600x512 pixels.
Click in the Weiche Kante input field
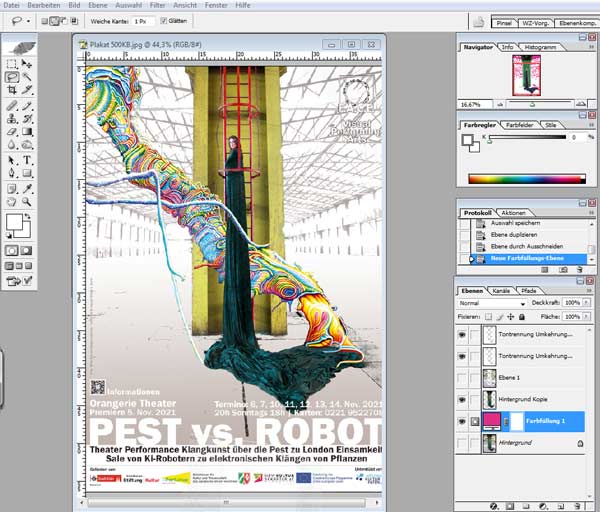tap(142, 20)
